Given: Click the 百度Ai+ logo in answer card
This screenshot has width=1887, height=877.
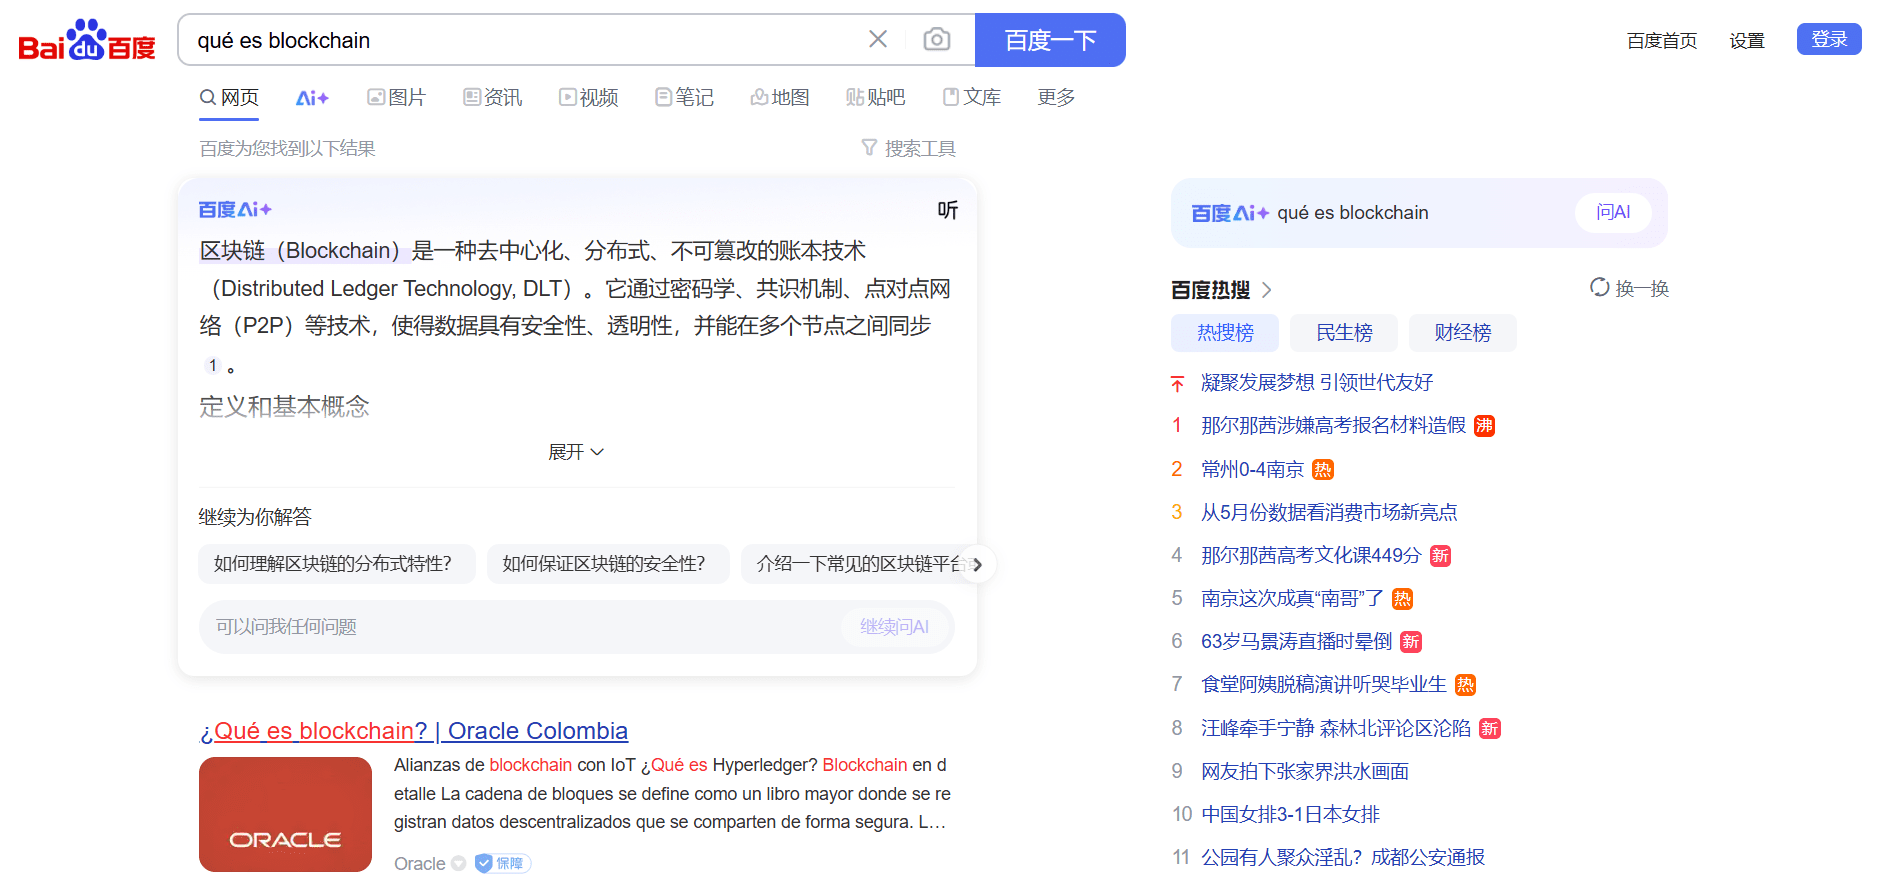Looking at the screenshot, I should (x=235, y=209).
